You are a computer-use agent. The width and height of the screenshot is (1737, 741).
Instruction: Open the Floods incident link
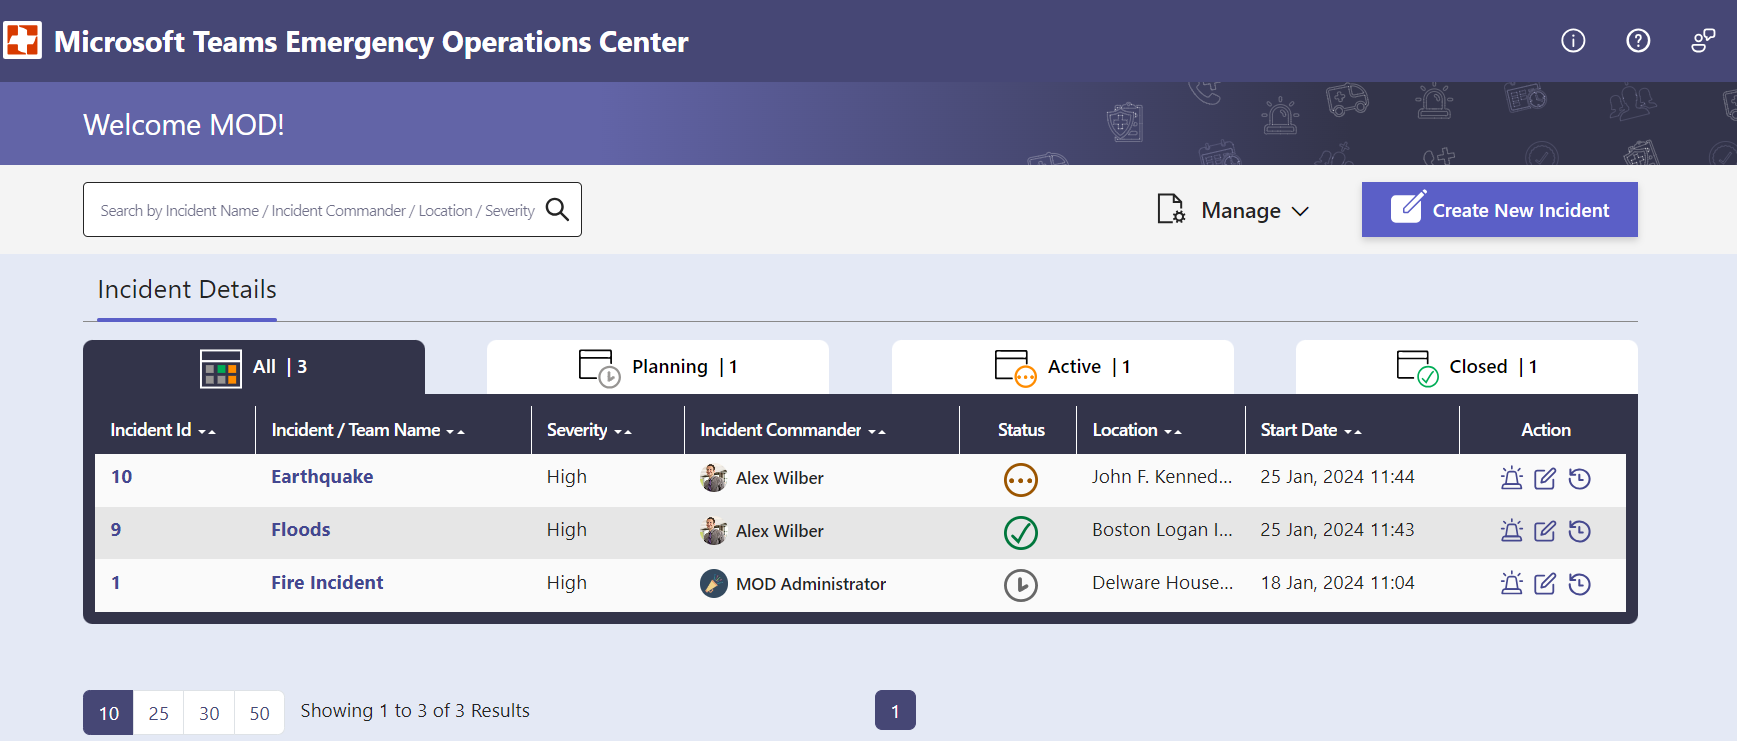pyautogui.click(x=300, y=530)
